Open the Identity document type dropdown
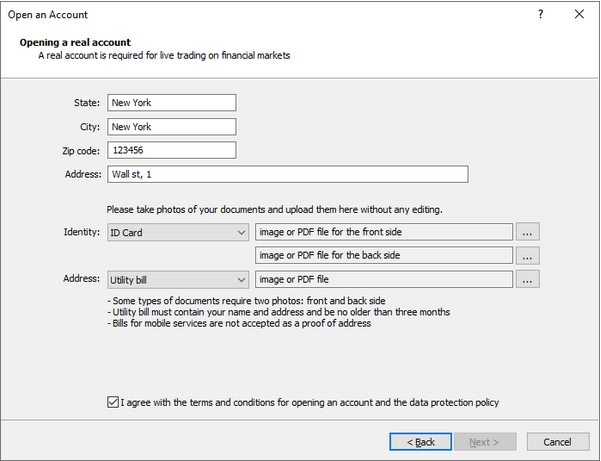601x461 pixels. coord(177,232)
